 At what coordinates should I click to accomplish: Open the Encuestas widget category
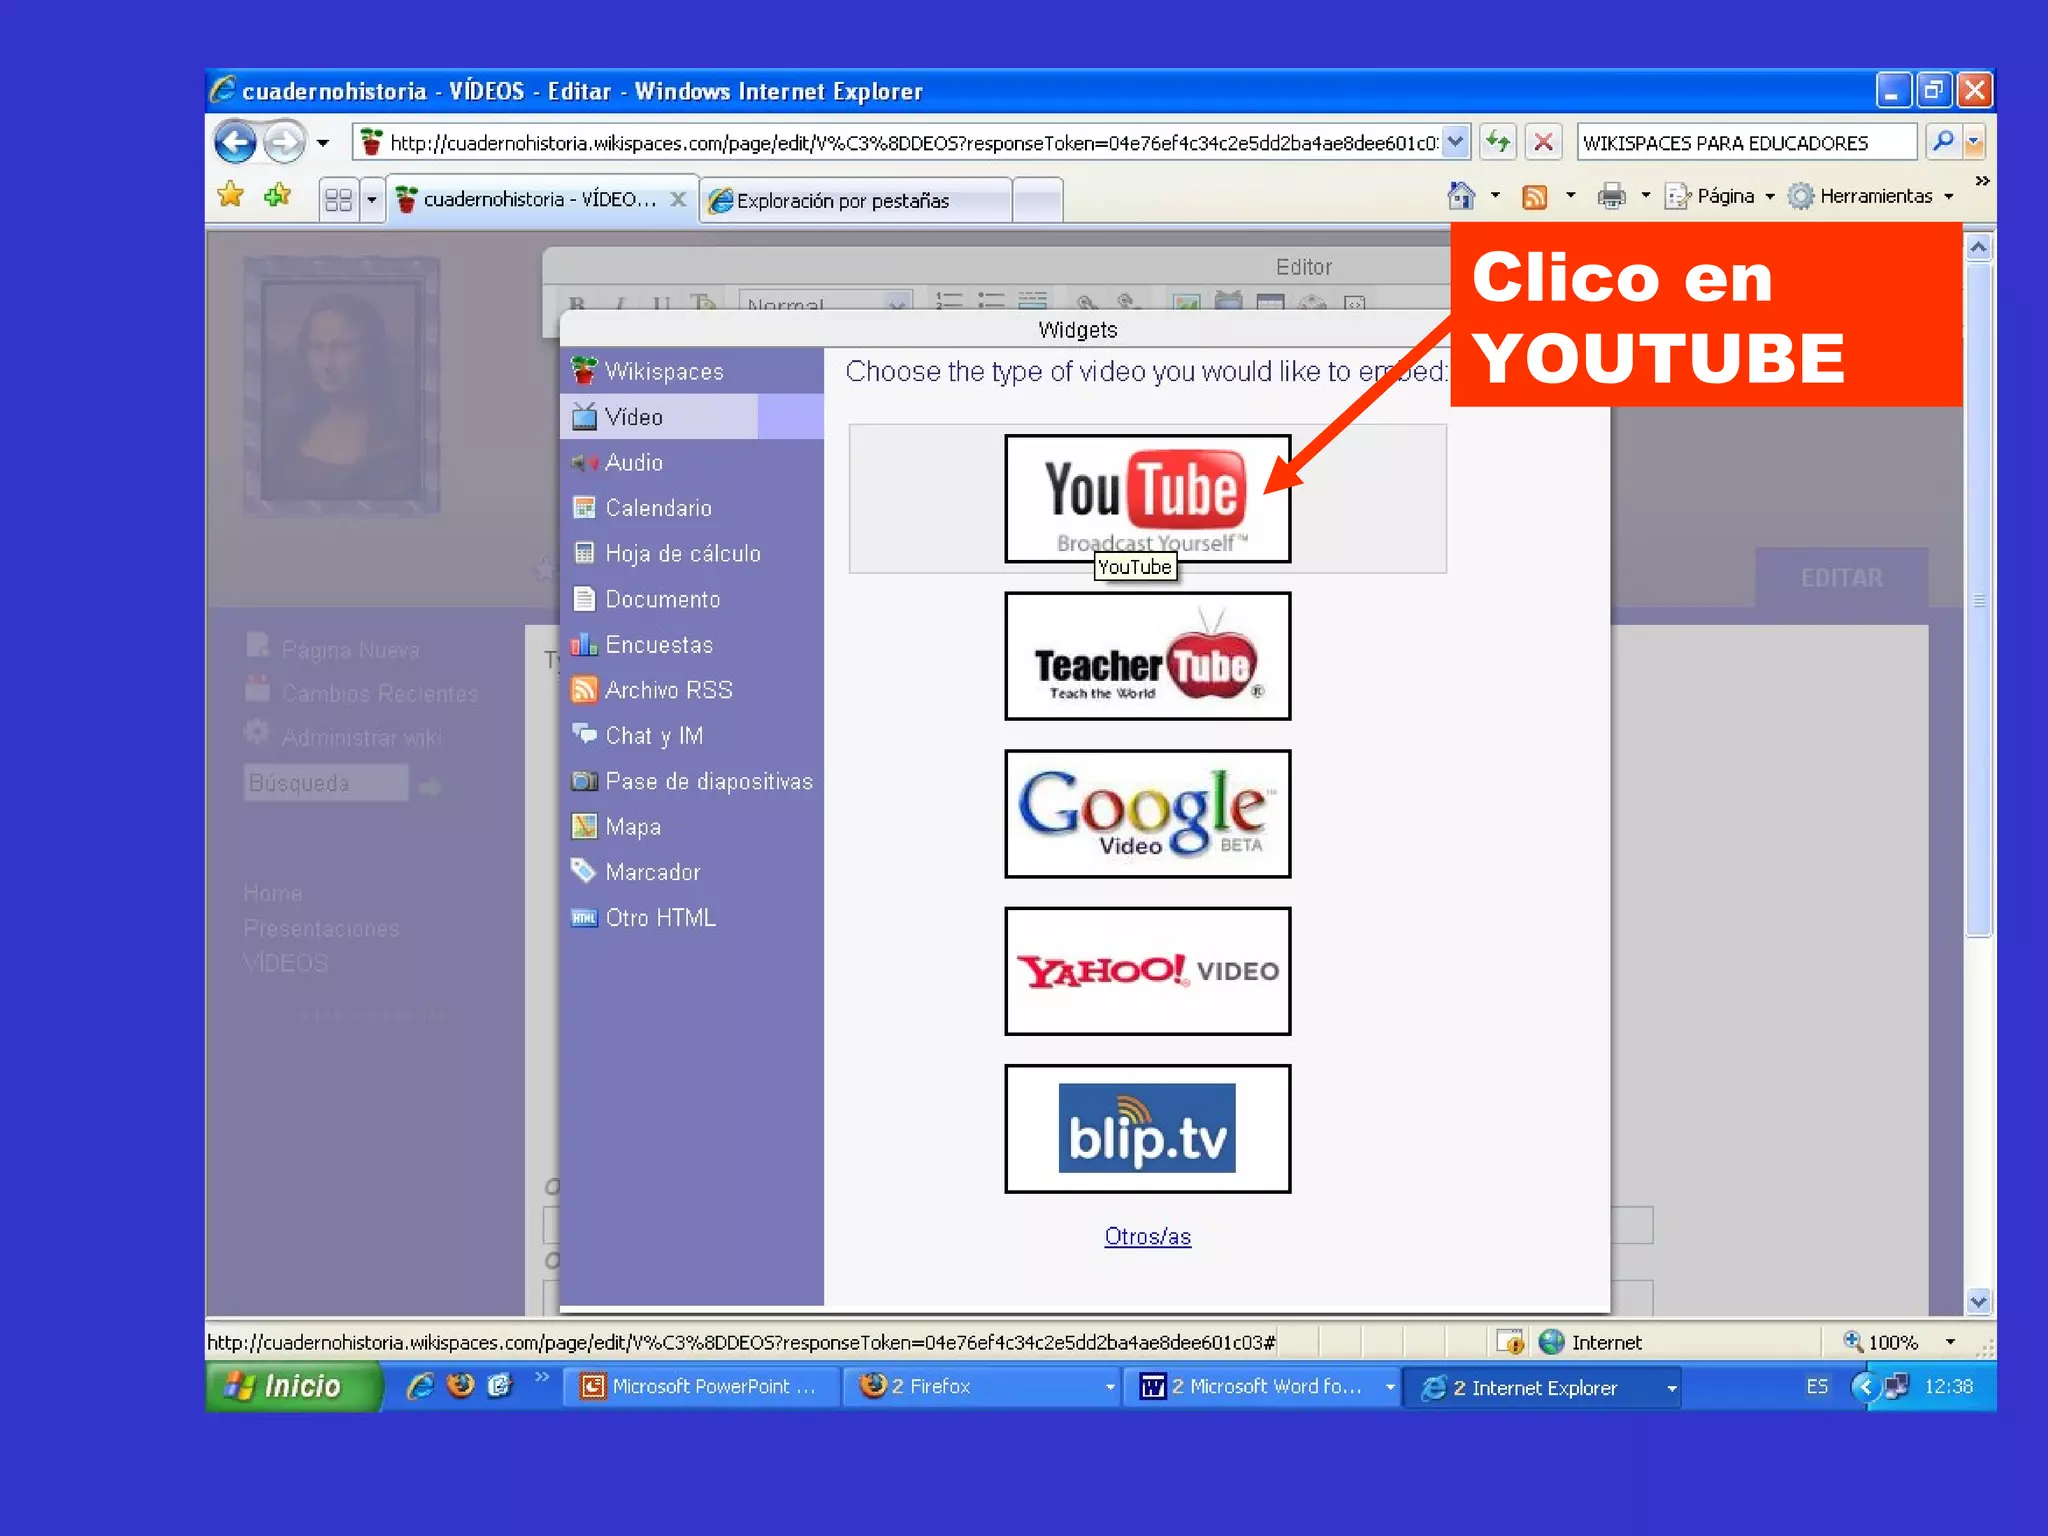pos(691,645)
